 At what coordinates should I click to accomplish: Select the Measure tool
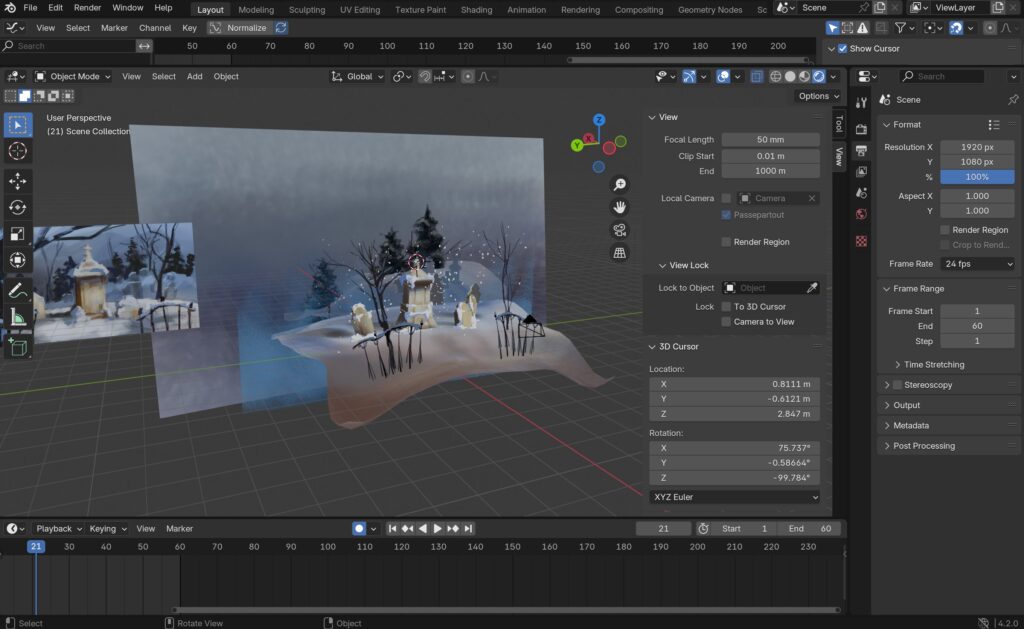(x=18, y=318)
